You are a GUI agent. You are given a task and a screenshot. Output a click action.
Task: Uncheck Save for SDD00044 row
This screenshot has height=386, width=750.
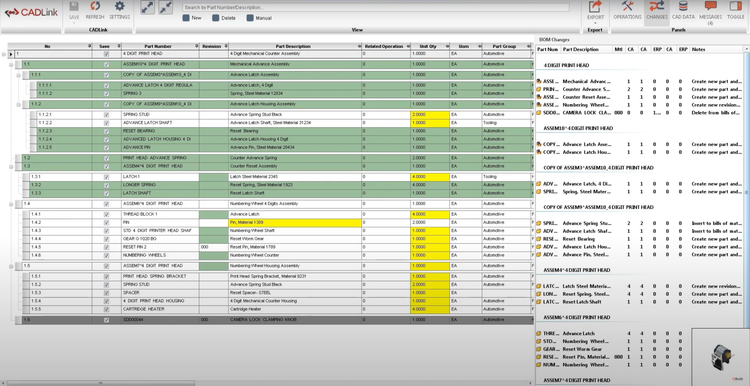[x=106, y=320]
